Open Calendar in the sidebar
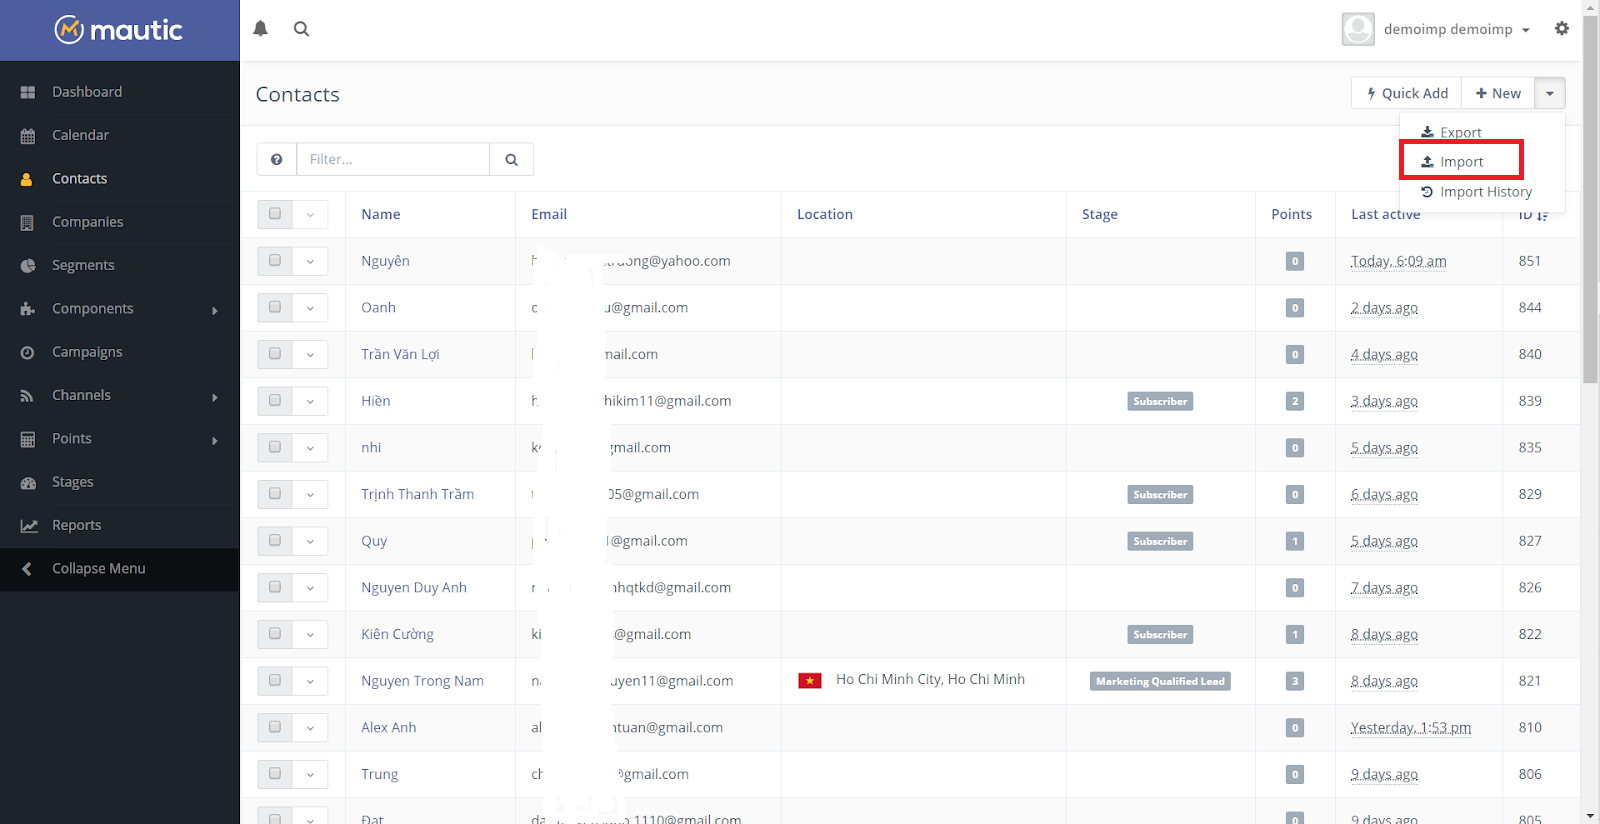1600x824 pixels. pyautogui.click(x=80, y=135)
